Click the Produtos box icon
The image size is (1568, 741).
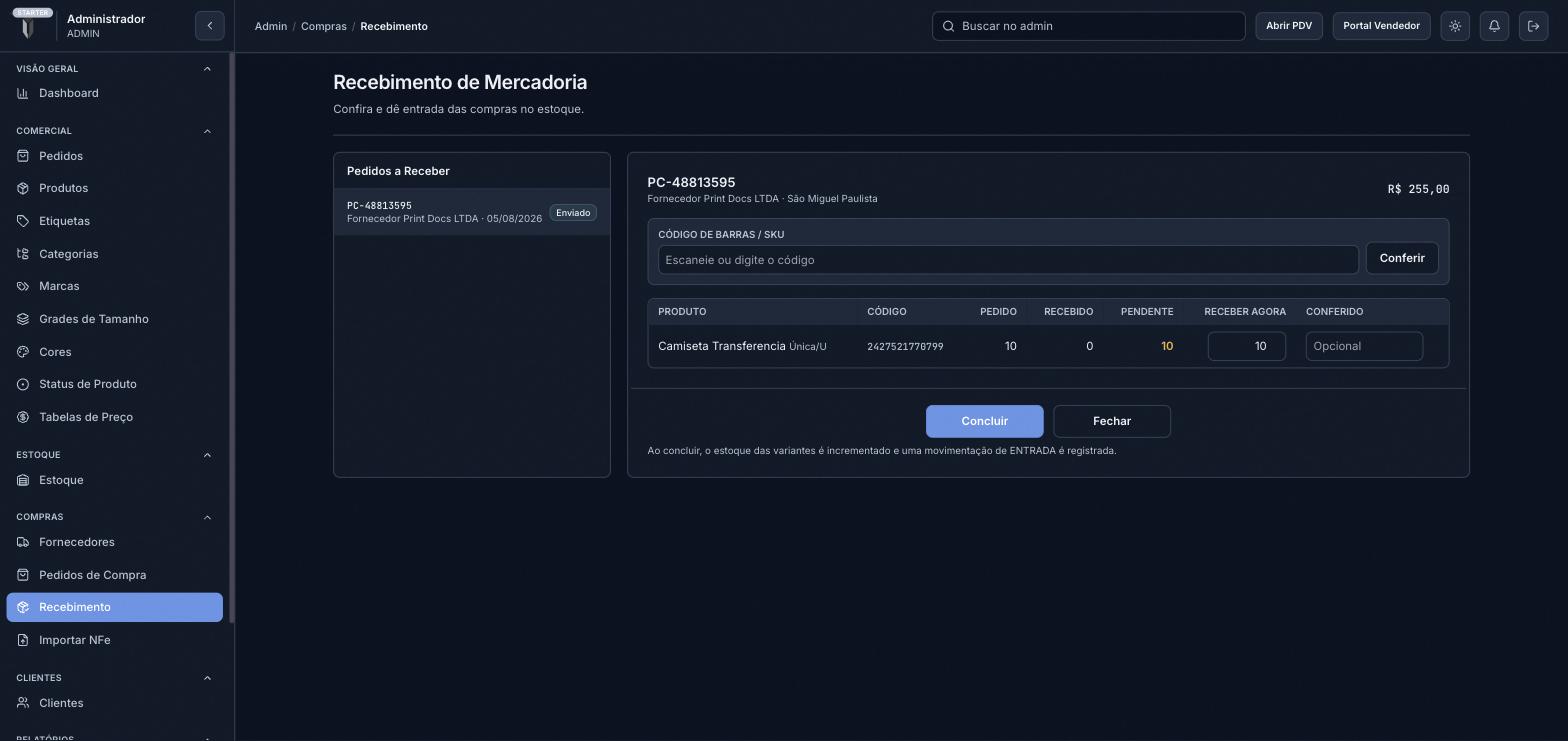(23, 188)
